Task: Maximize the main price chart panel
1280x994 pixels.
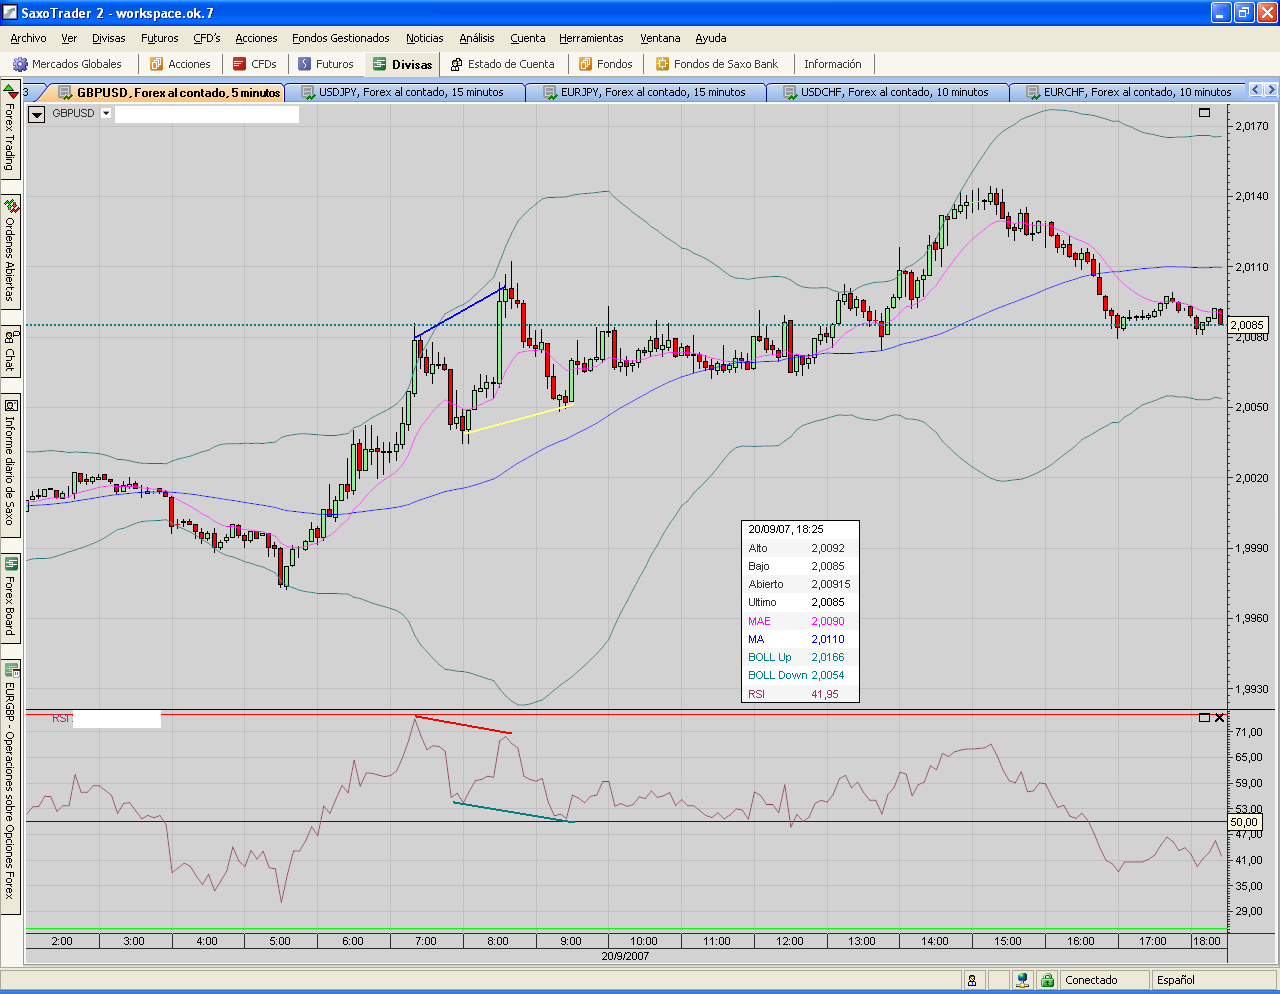Action: 1204,113
